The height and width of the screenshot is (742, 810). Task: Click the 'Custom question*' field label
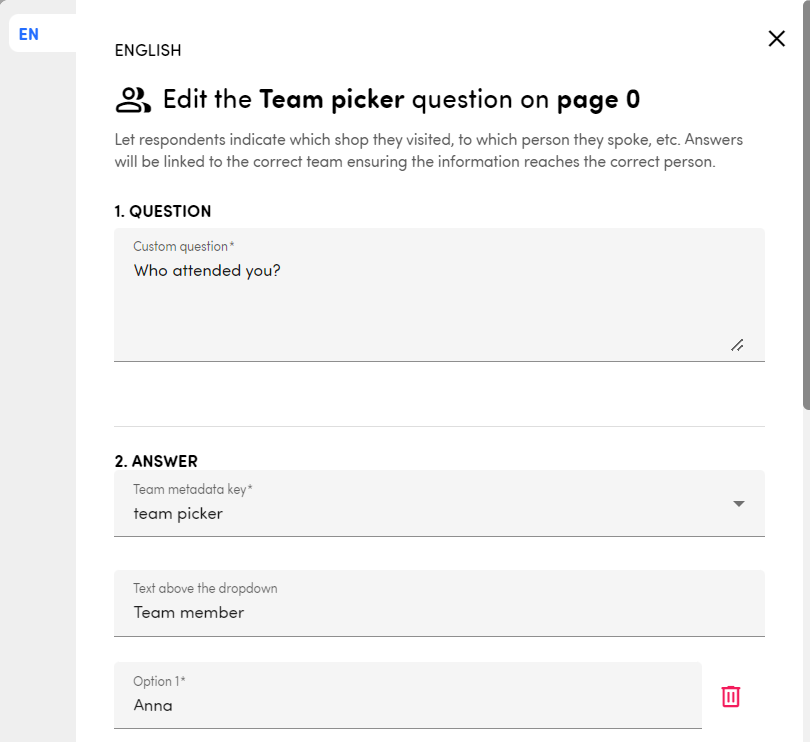click(184, 246)
